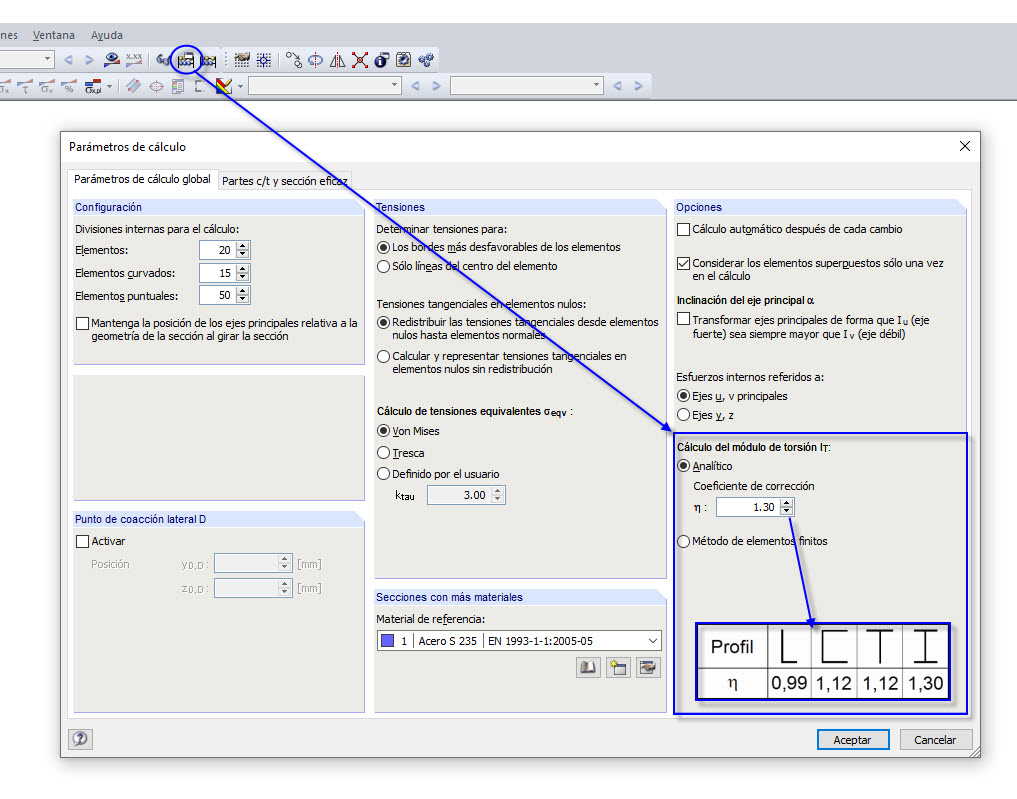Select Von Mises radio button
Screen dimensions: 1017x799
click(x=383, y=431)
